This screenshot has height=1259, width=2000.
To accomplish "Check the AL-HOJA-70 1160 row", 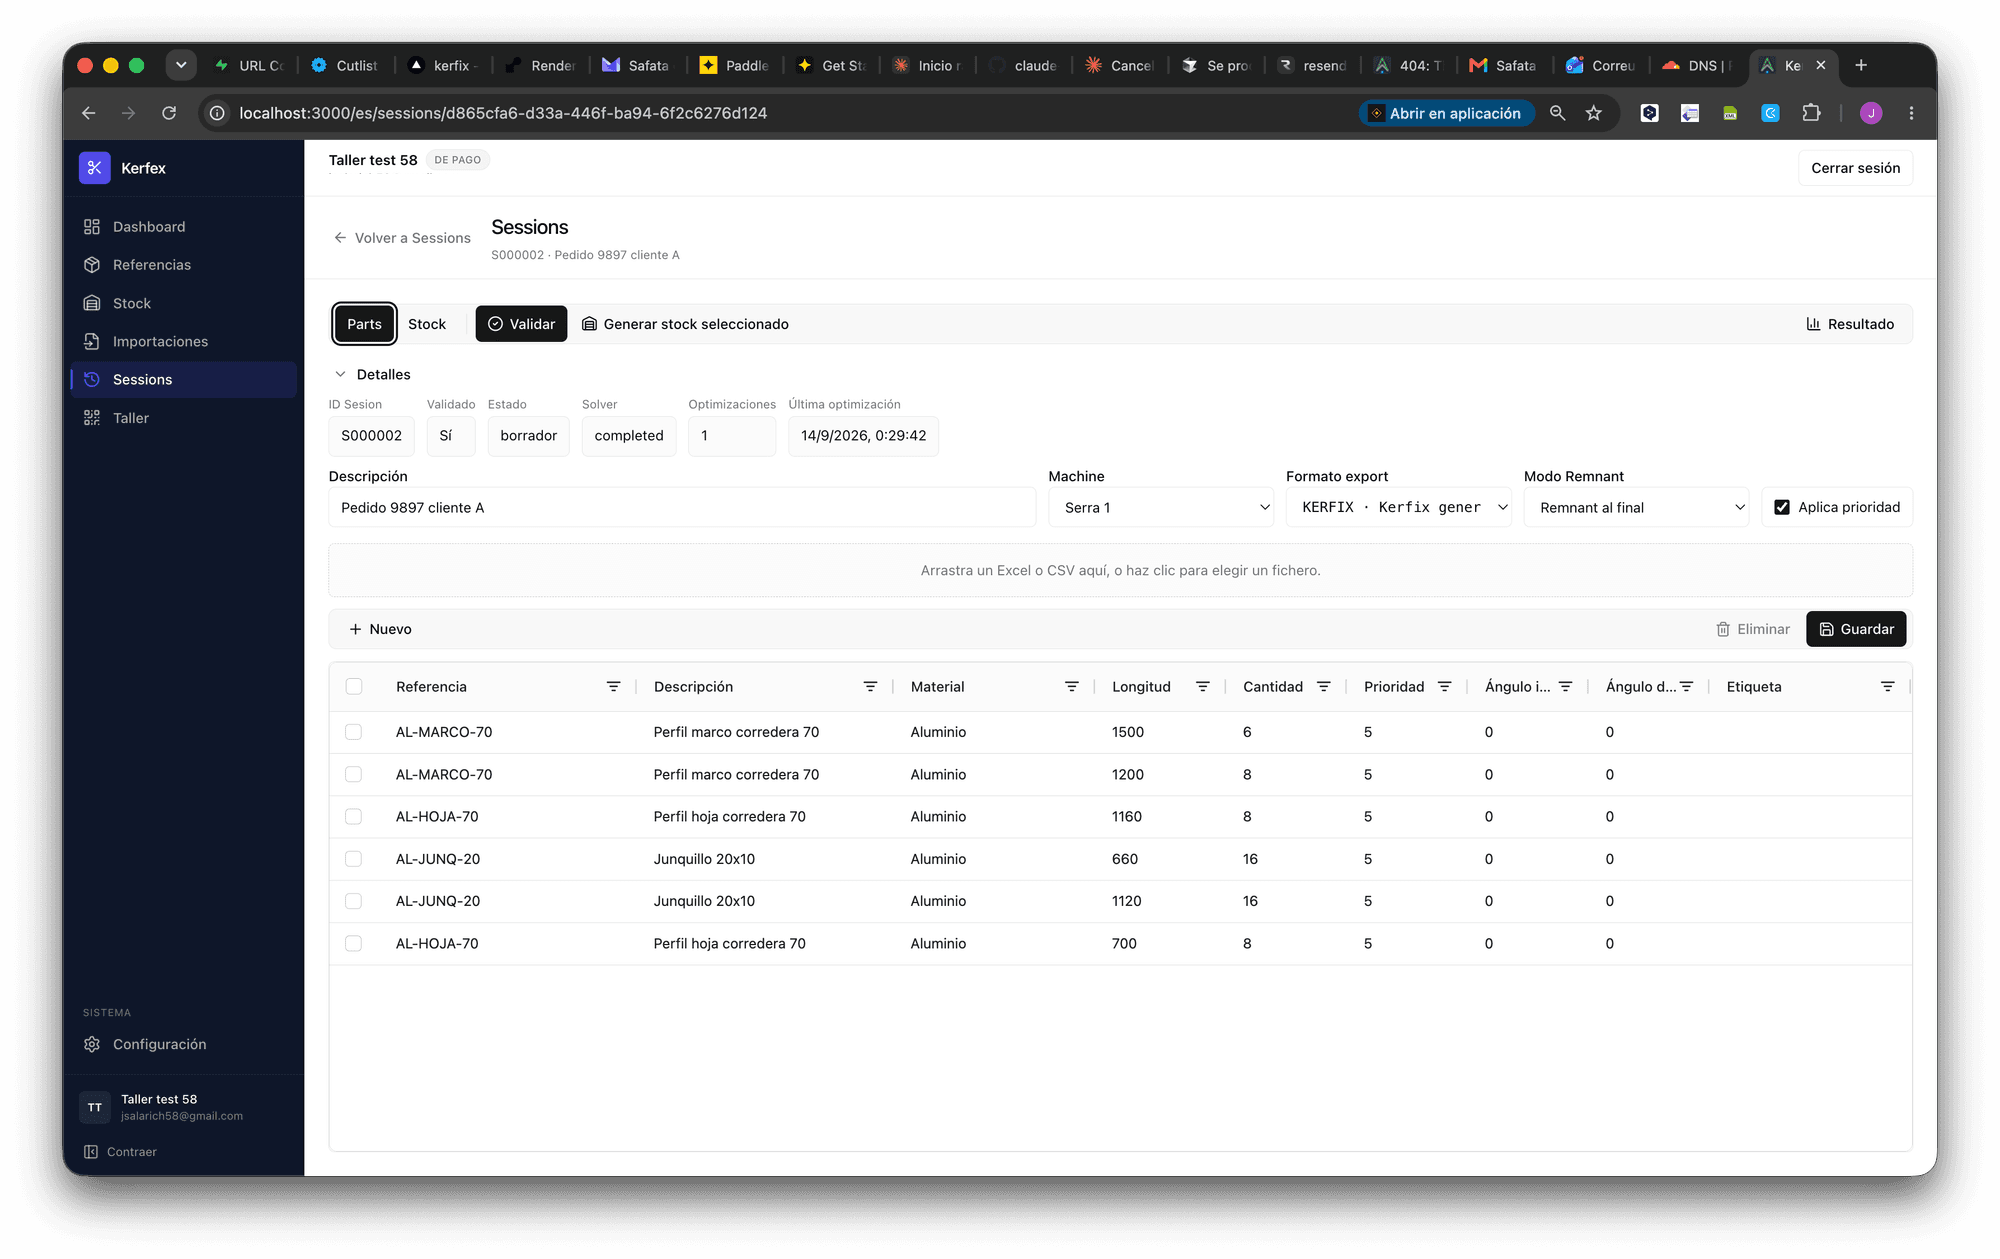I will pyautogui.click(x=354, y=817).
